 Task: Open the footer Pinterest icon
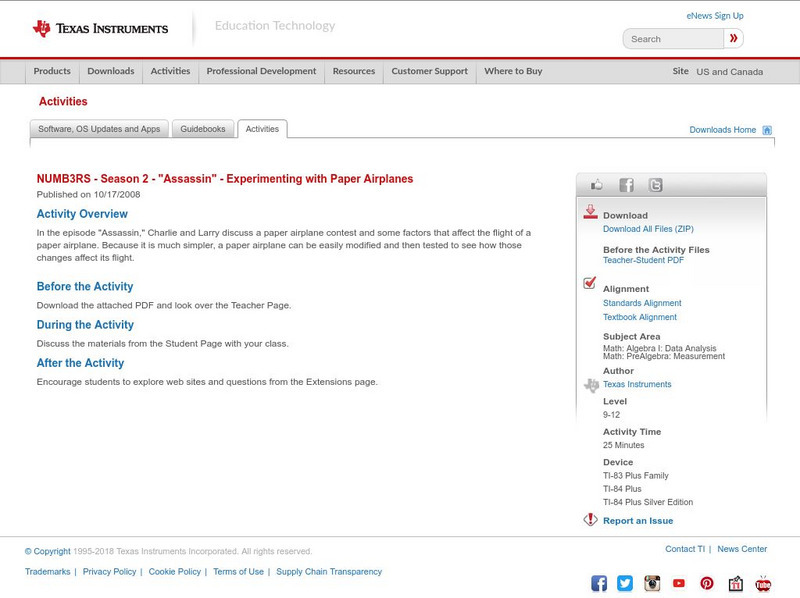[x=707, y=583]
